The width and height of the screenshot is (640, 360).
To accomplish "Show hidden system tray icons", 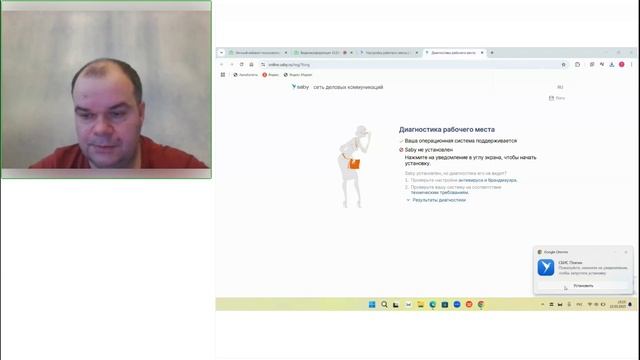I will (x=542, y=304).
